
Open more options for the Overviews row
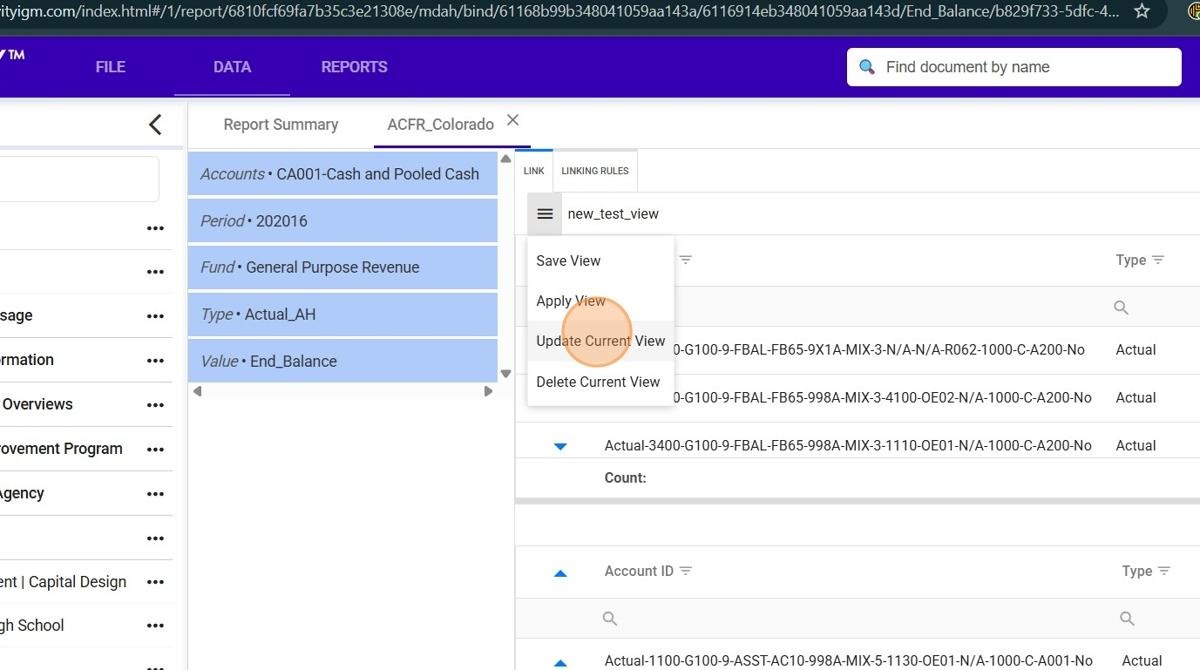tap(155, 405)
